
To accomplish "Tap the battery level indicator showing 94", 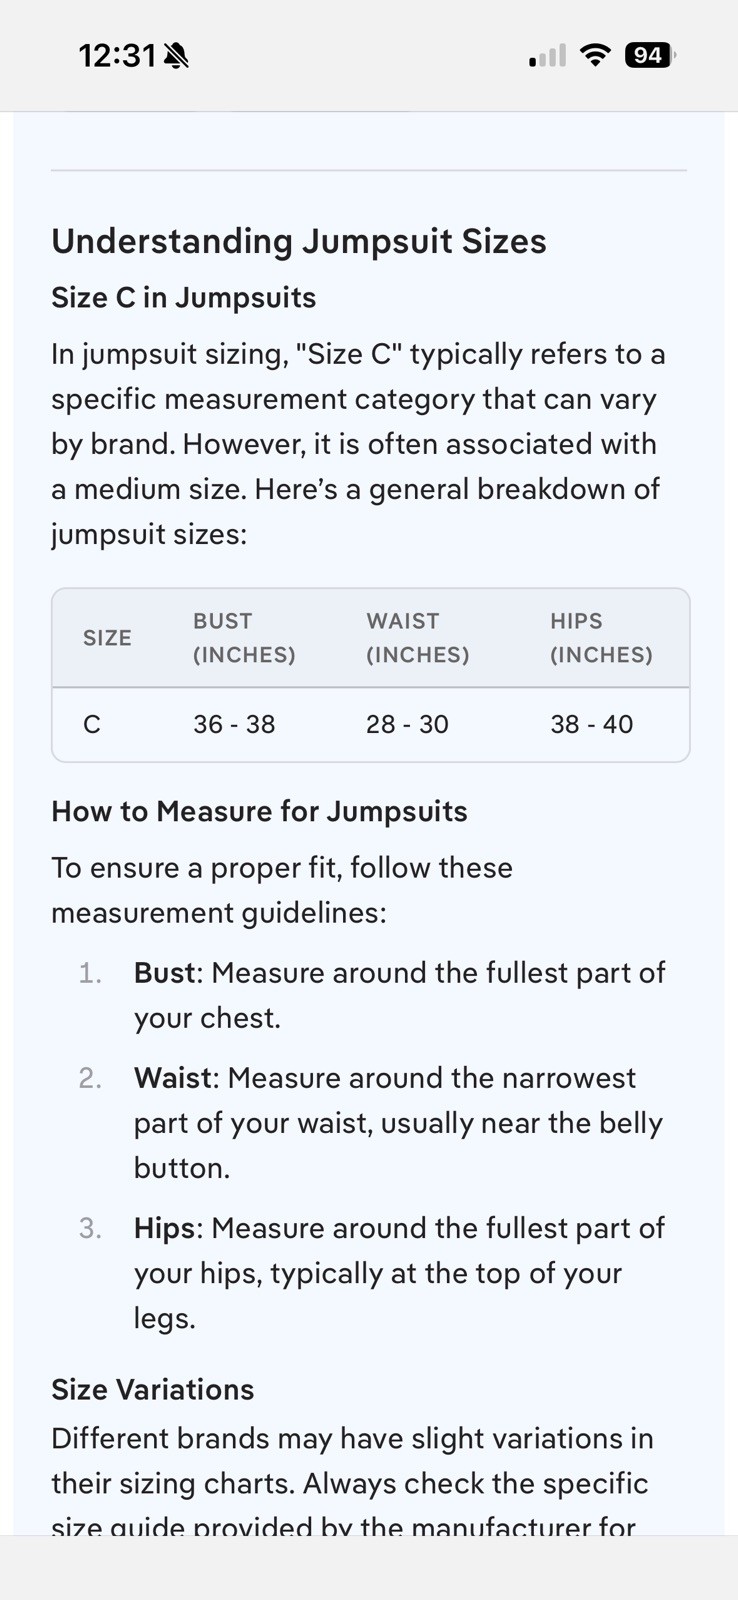I will [x=649, y=55].
